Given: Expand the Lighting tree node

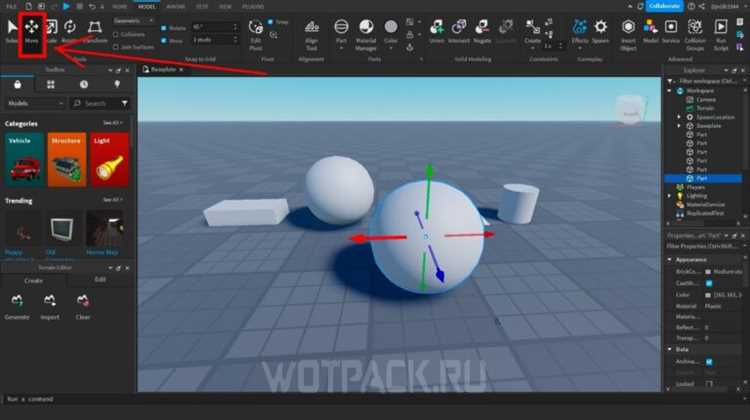Looking at the screenshot, I should (x=670, y=196).
